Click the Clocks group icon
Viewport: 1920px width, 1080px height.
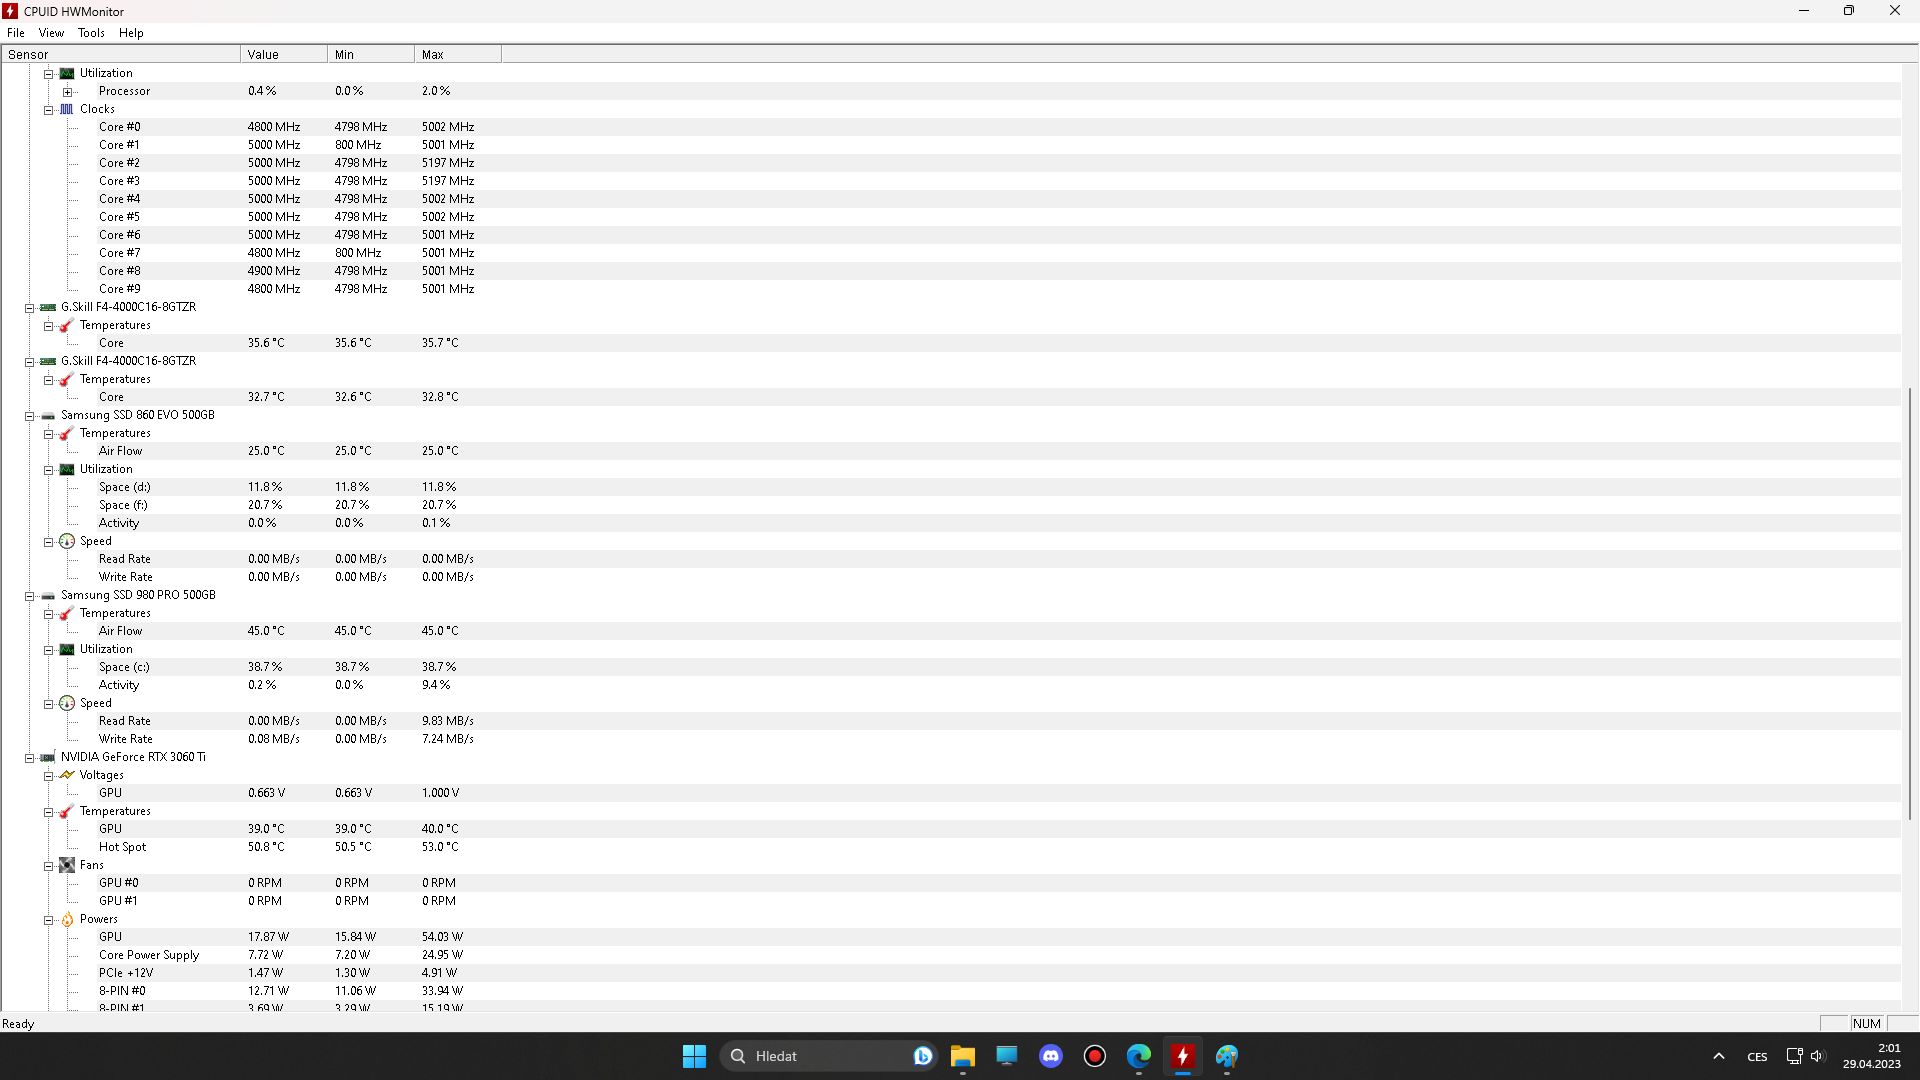tap(67, 109)
